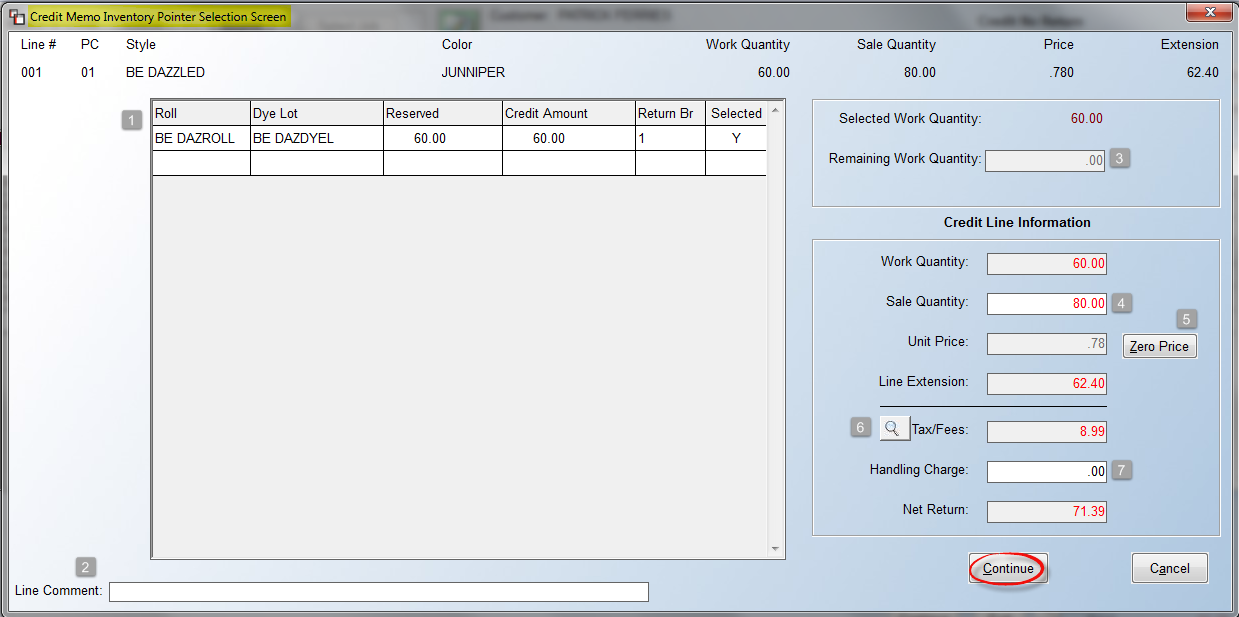Viewport: 1239px width, 617px height.
Task: Click numbered marker 2 above Line Comment
Action: point(85,566)
